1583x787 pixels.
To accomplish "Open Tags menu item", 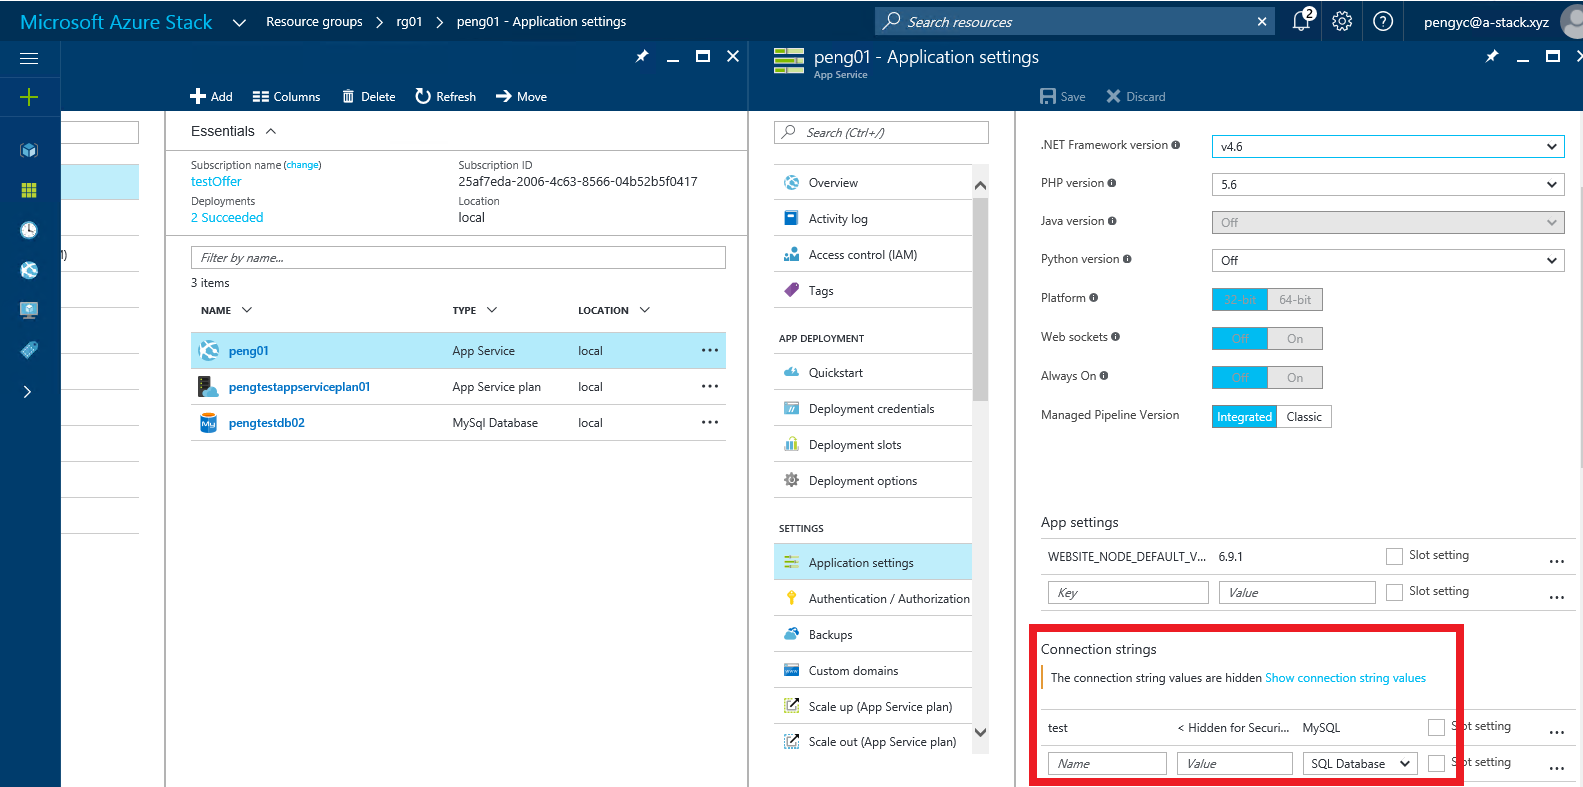I will coord(873,290).
